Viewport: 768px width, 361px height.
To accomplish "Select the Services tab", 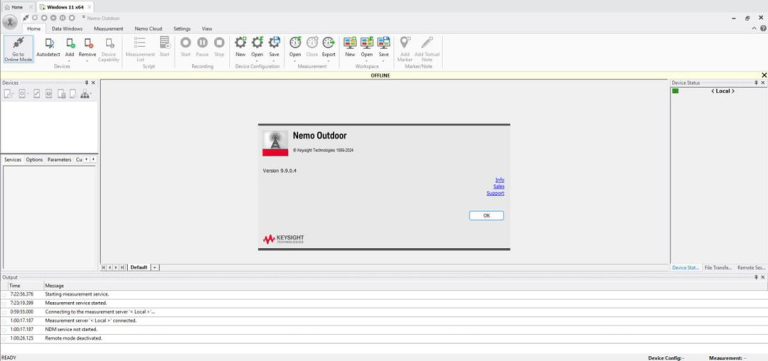I will (13, 160).
